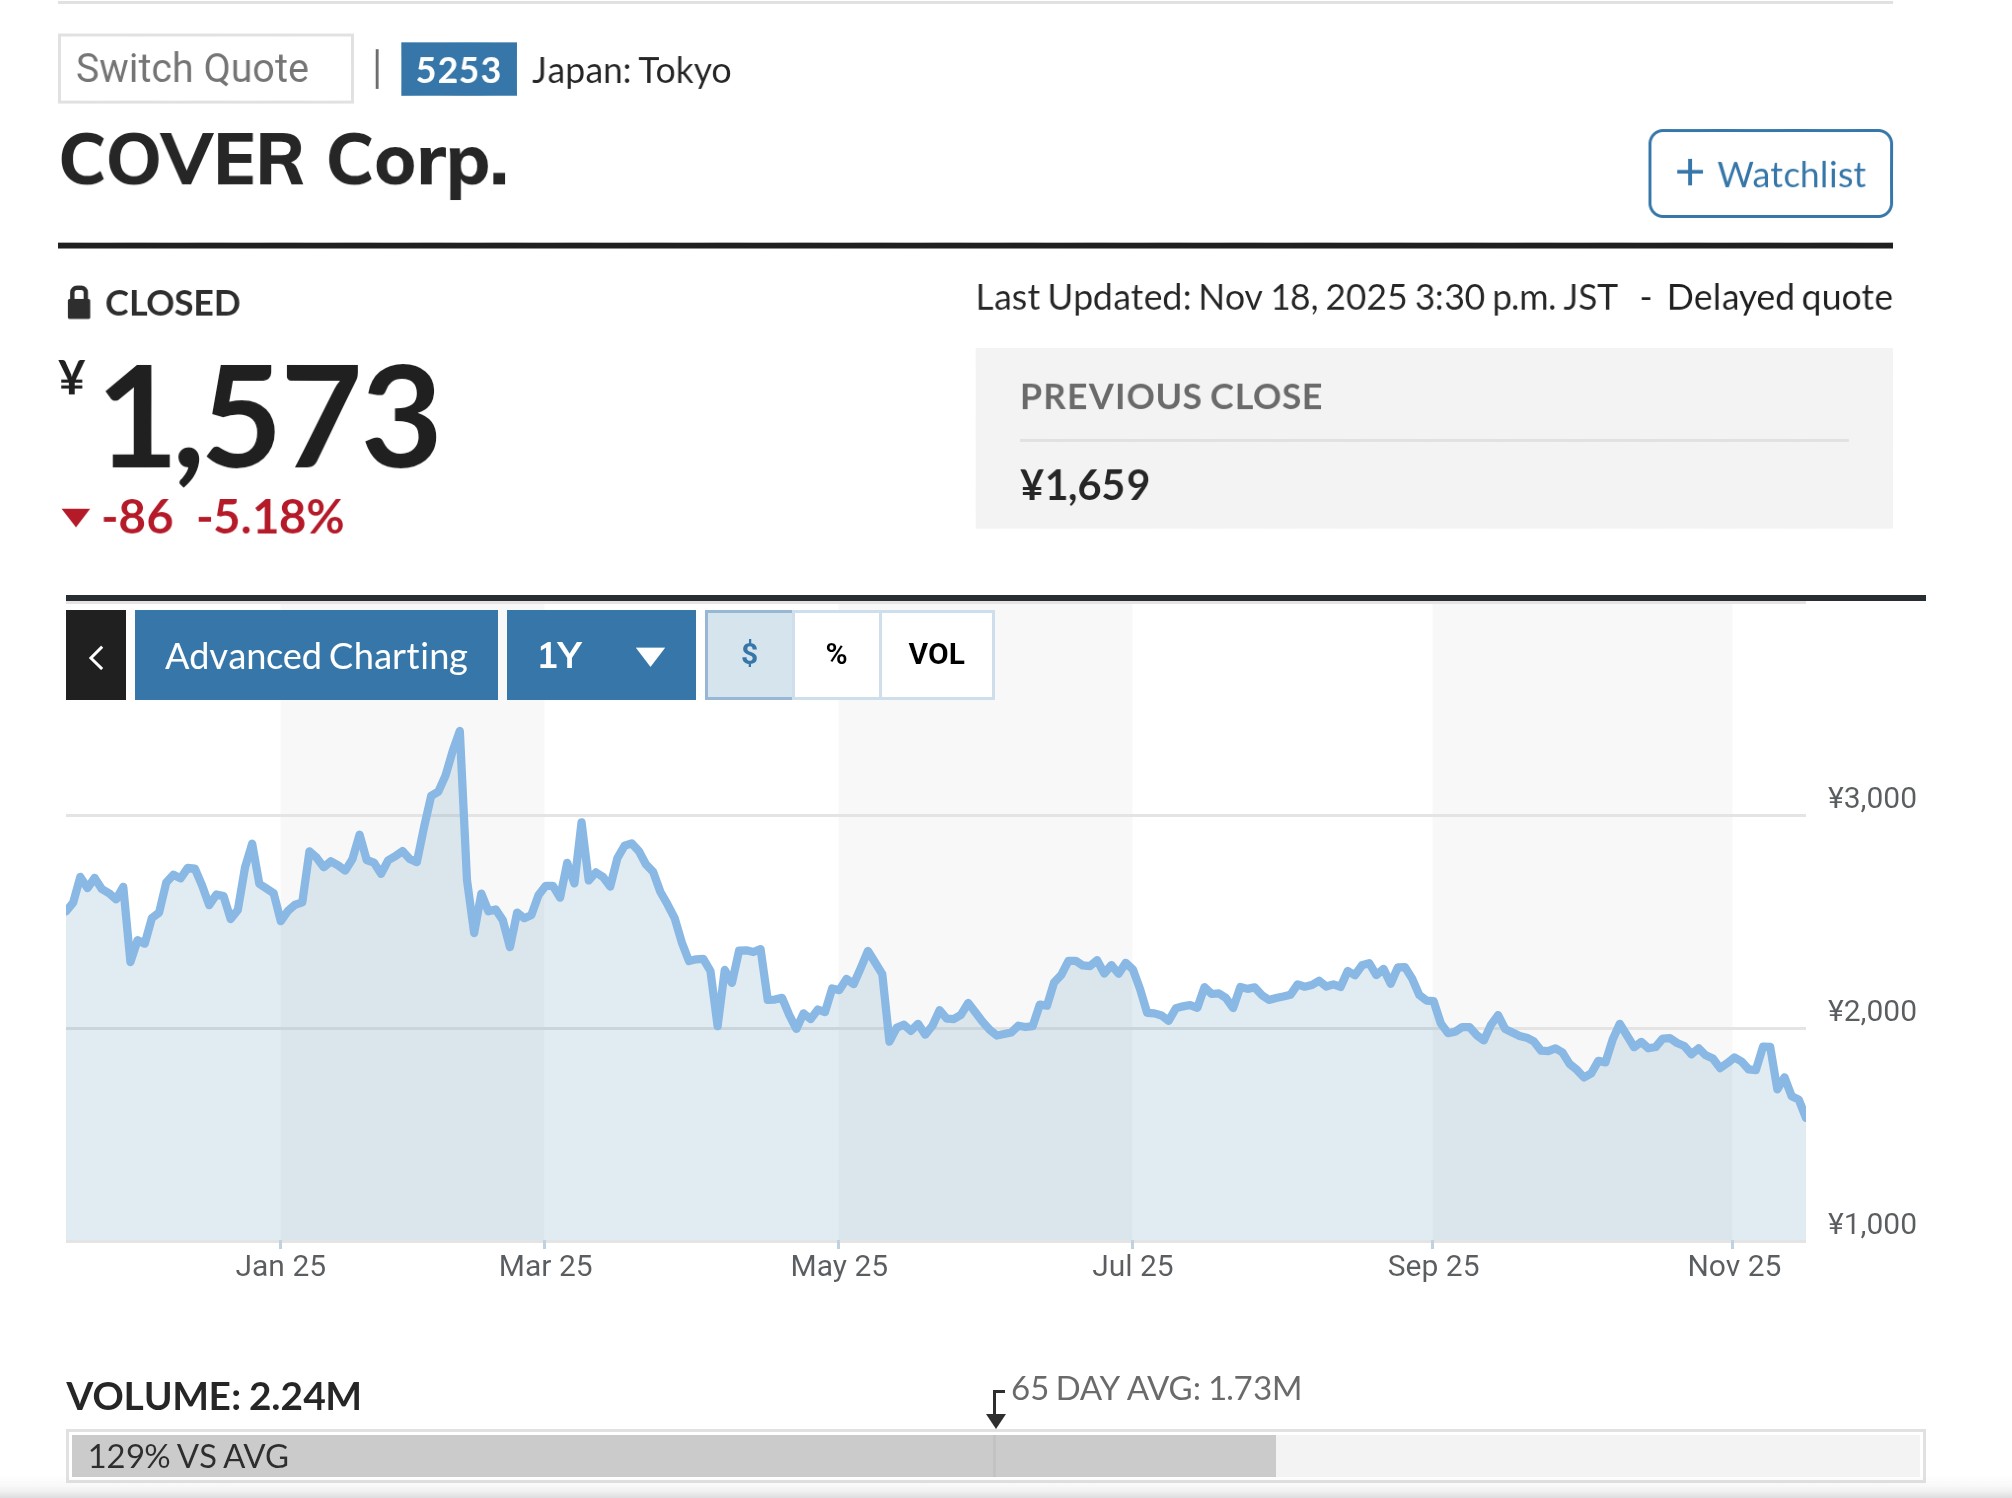Click the back chevron beside Advanced Charting

click(96, 656)
